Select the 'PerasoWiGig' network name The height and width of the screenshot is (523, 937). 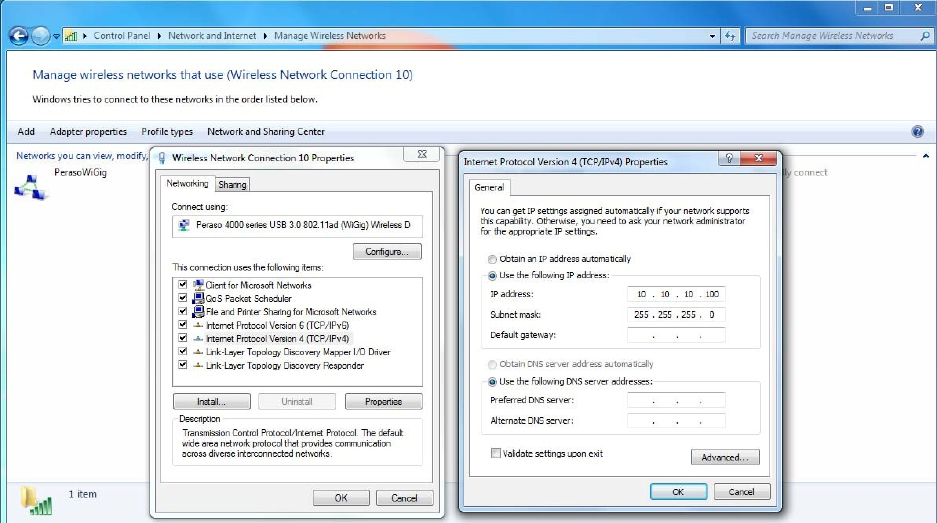coord(81,173)
